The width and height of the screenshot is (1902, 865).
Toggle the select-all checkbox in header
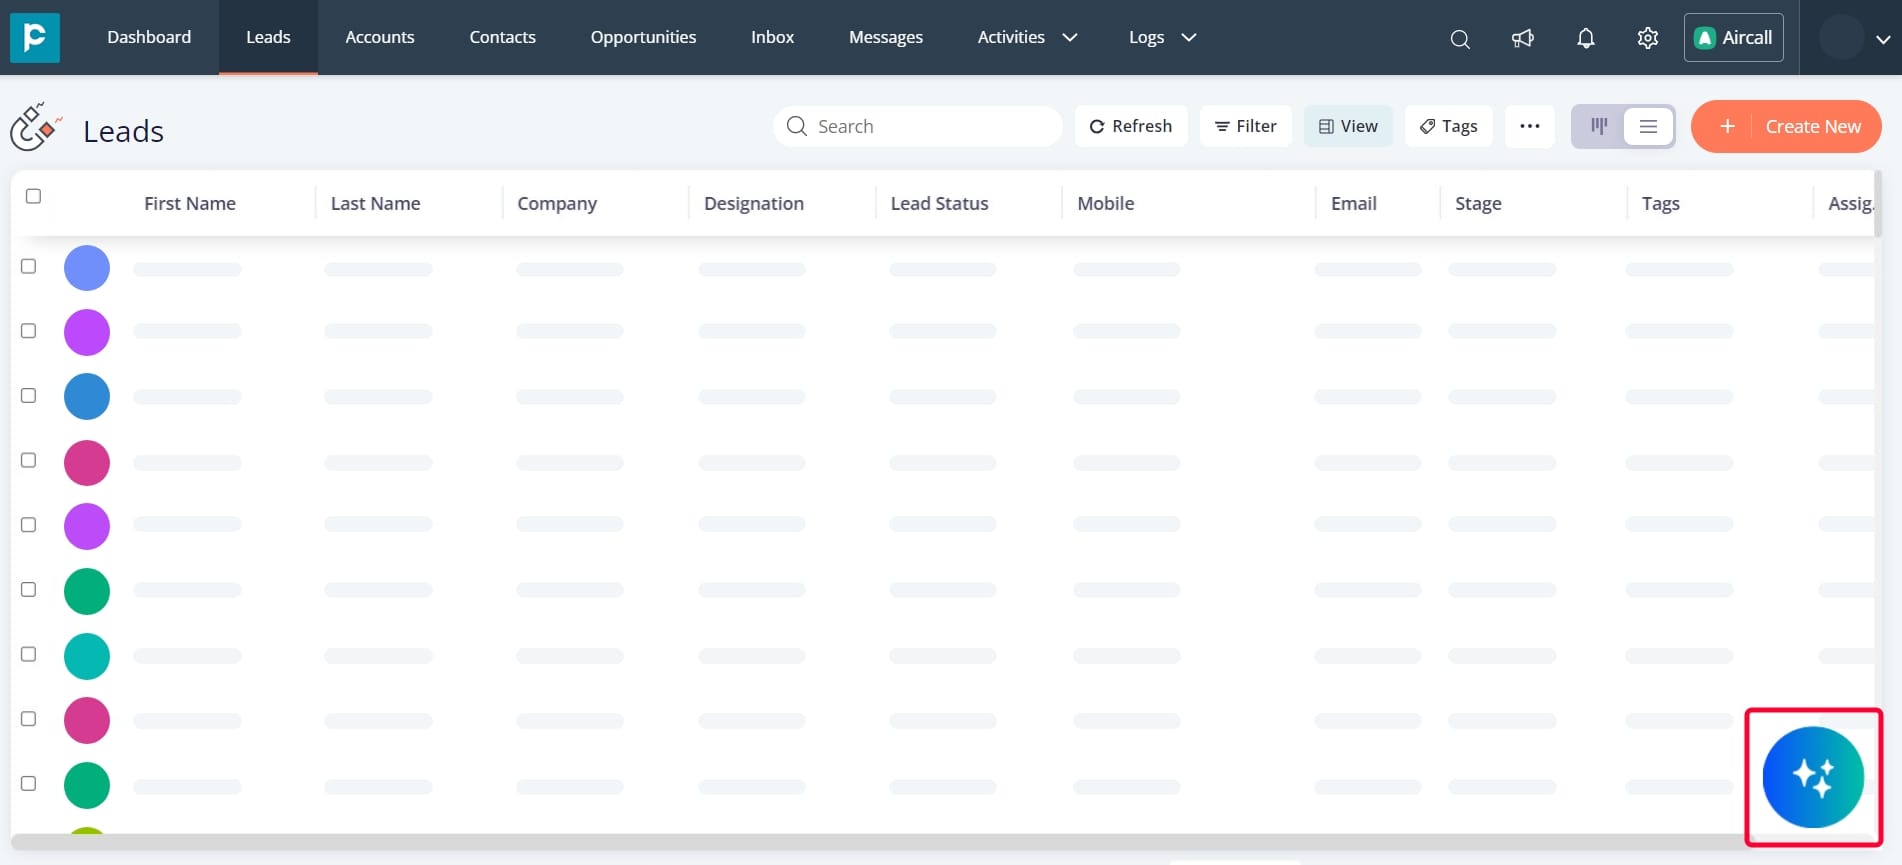[x=33, y=196]
